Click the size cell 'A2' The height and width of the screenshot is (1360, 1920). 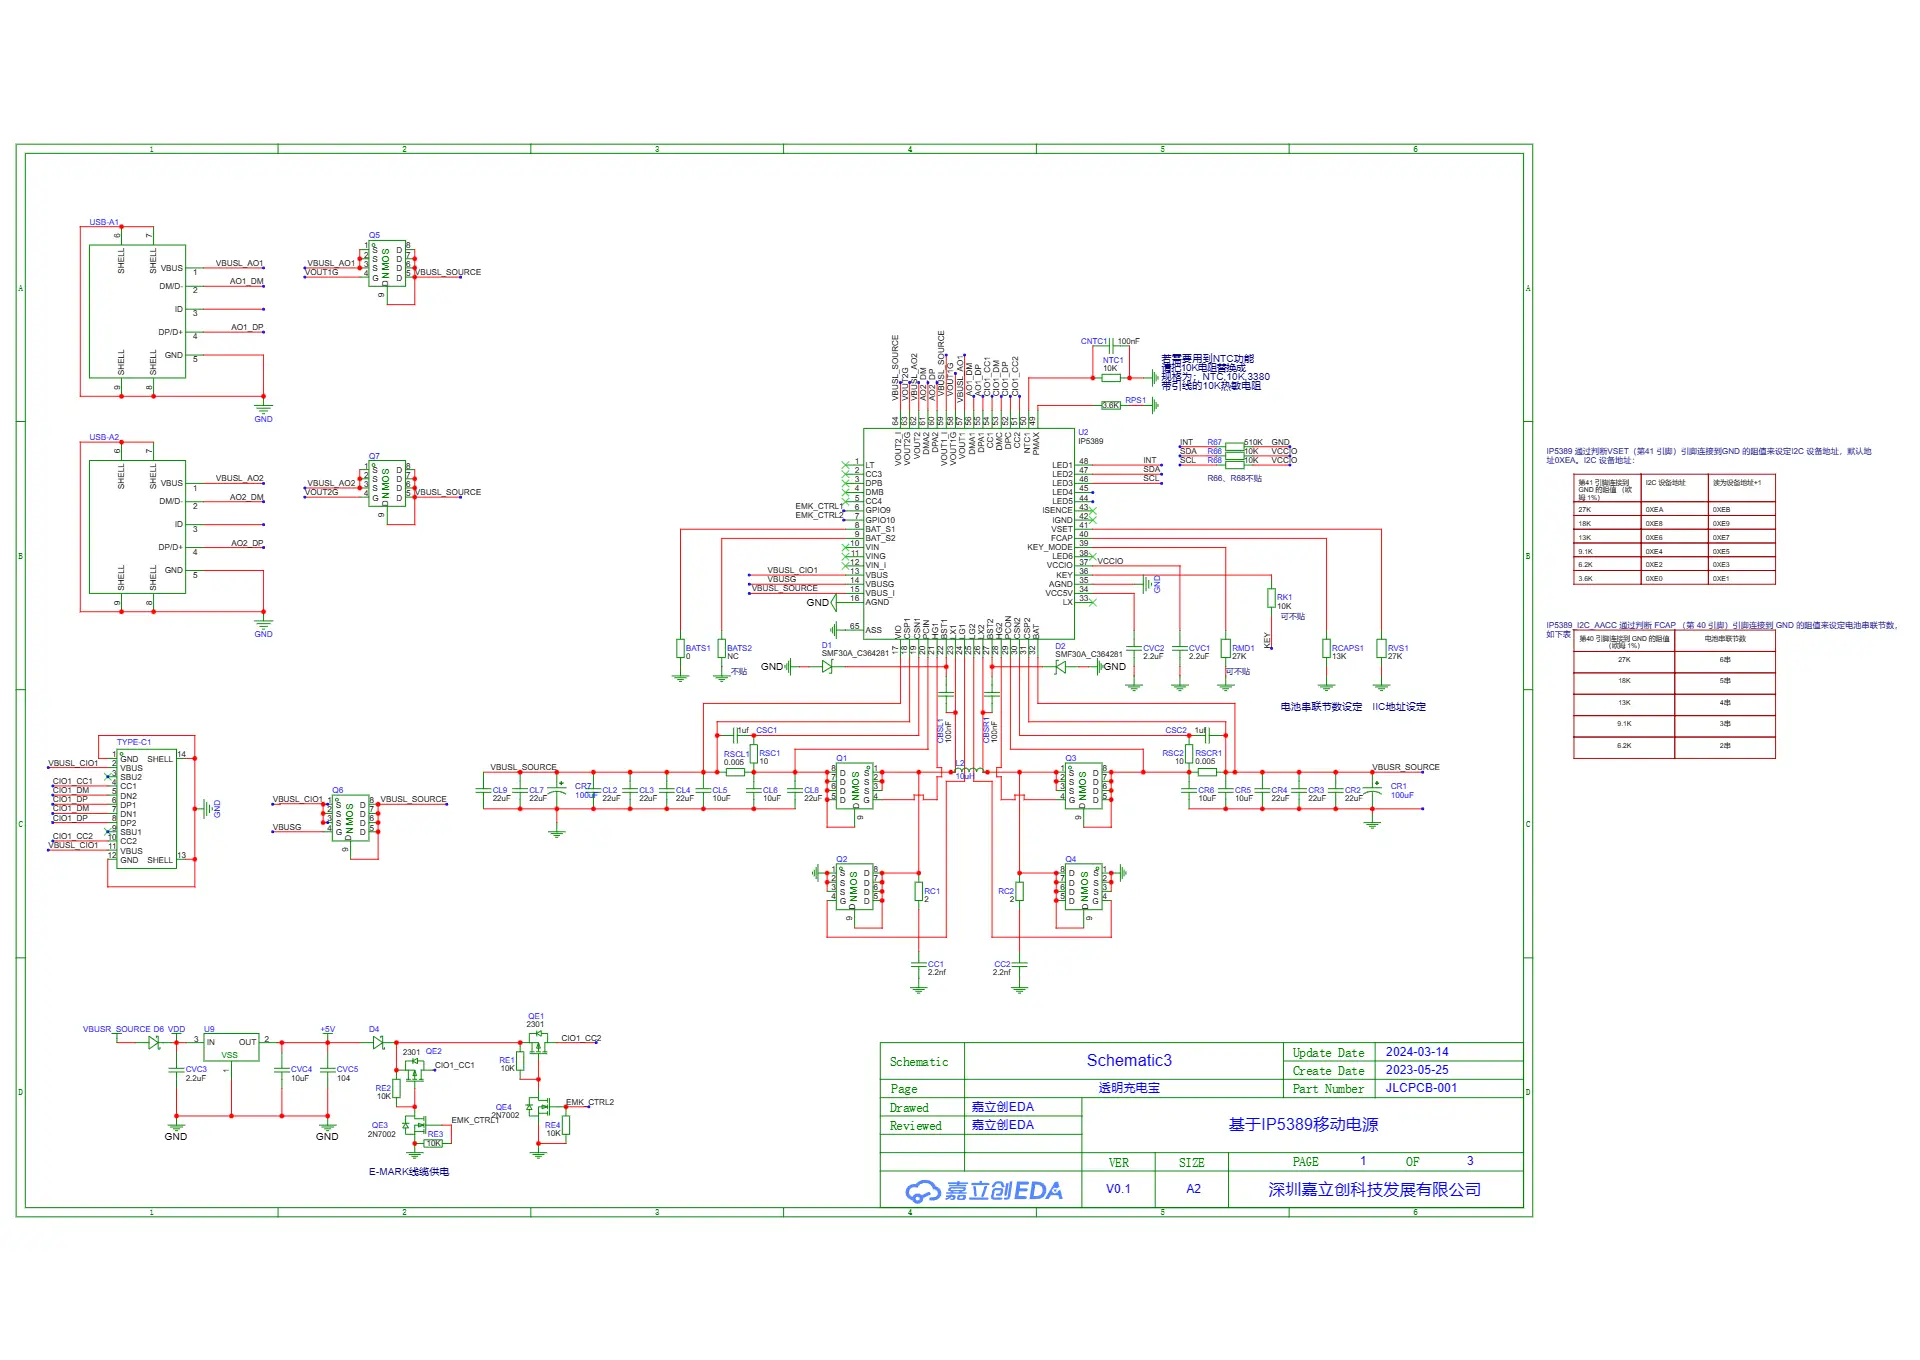pos(1193,1189)
